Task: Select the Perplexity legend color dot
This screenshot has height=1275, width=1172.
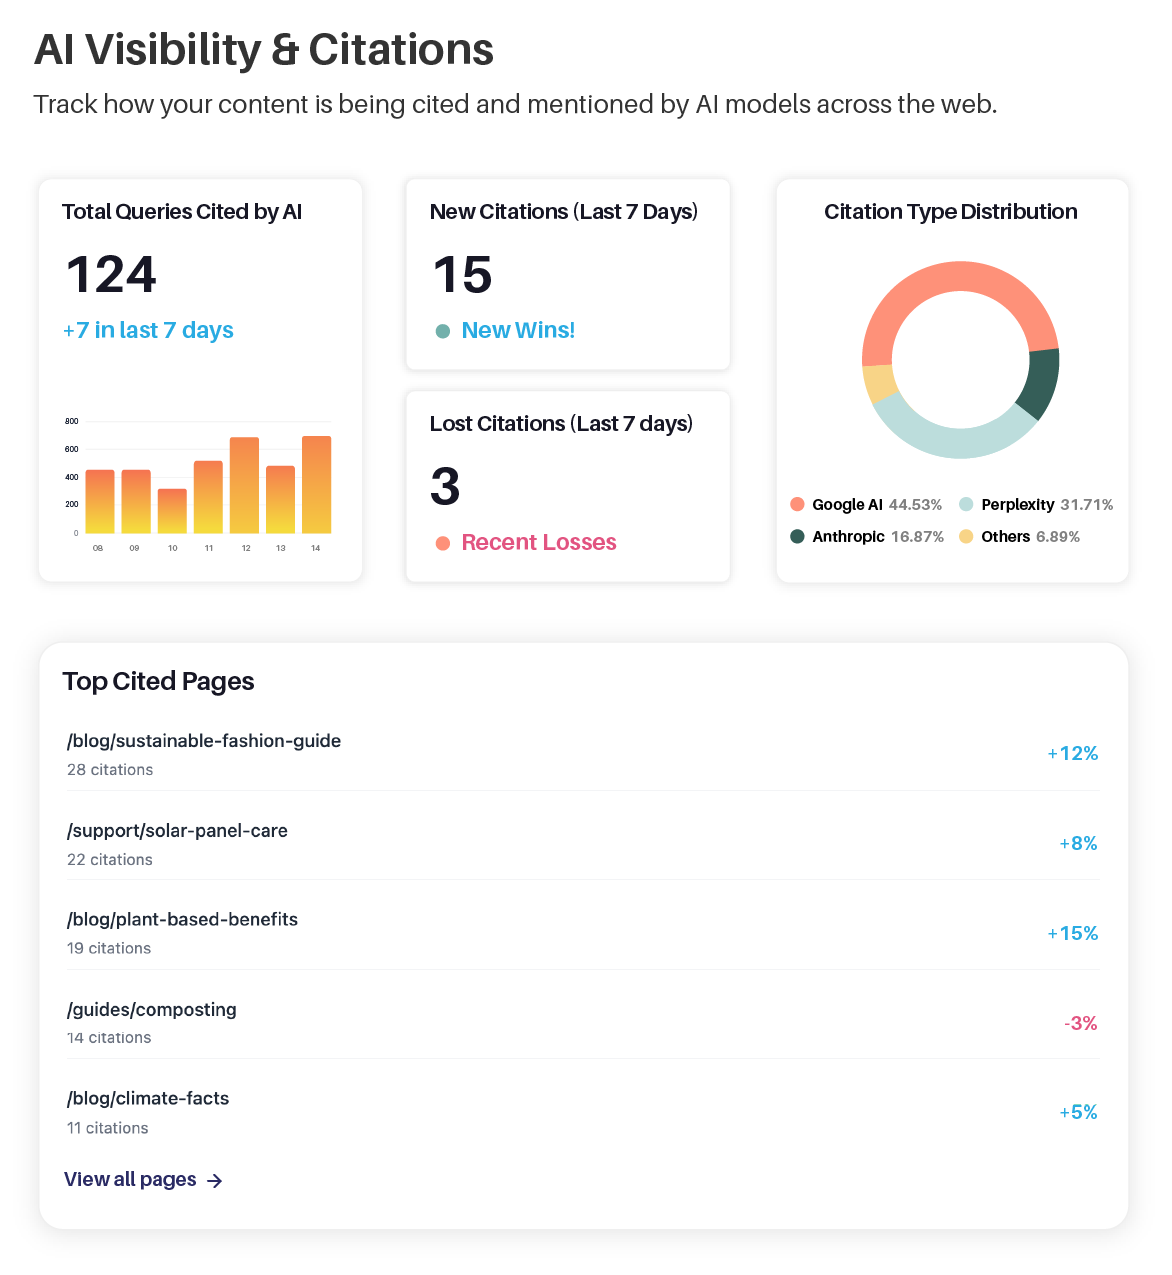Action: click(x=966, y=505)
